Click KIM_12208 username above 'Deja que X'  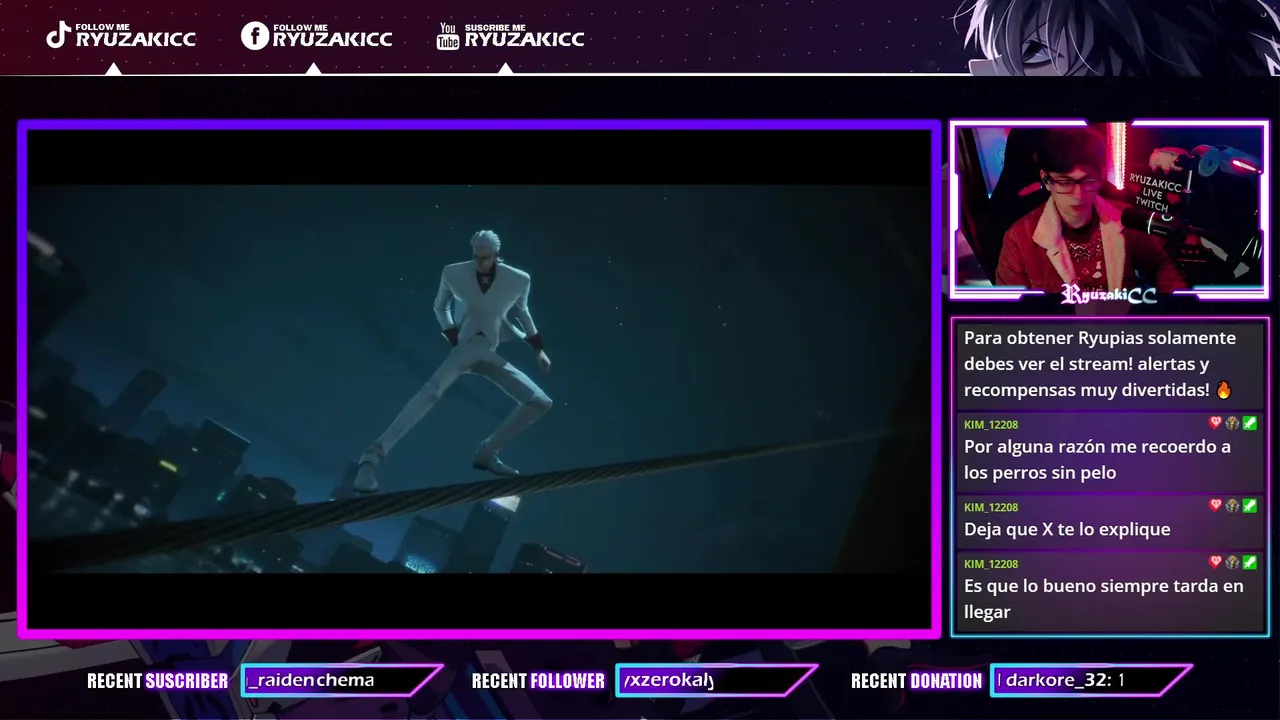click(991, 507)
